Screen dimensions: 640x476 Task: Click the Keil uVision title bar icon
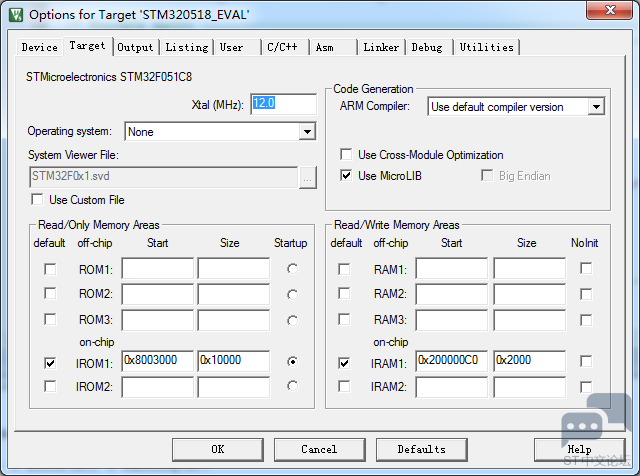pyautogui.click(x=16, y=15)
